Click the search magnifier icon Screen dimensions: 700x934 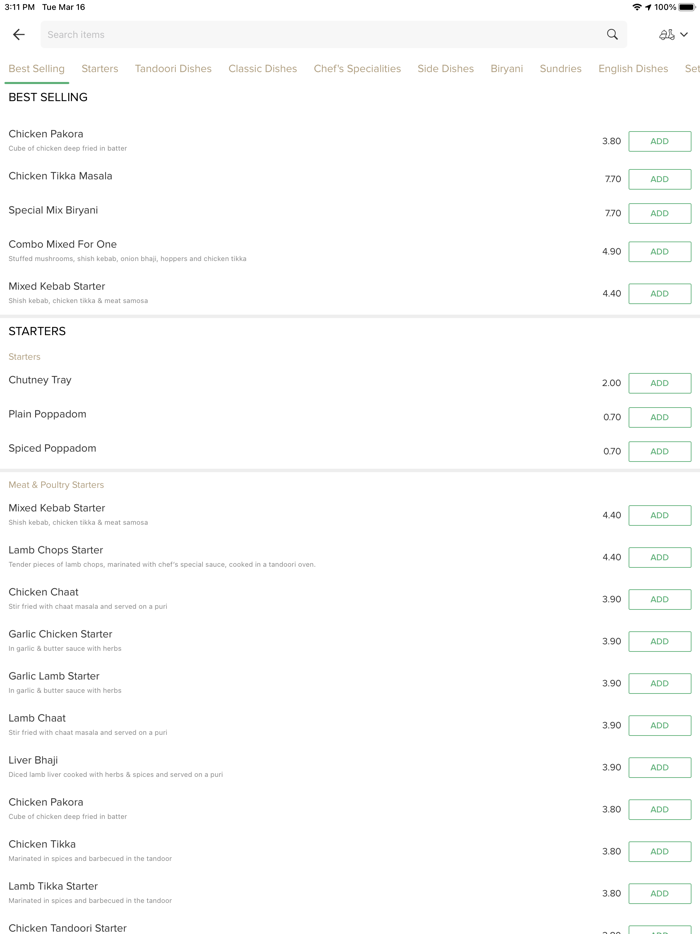point(612,35)
